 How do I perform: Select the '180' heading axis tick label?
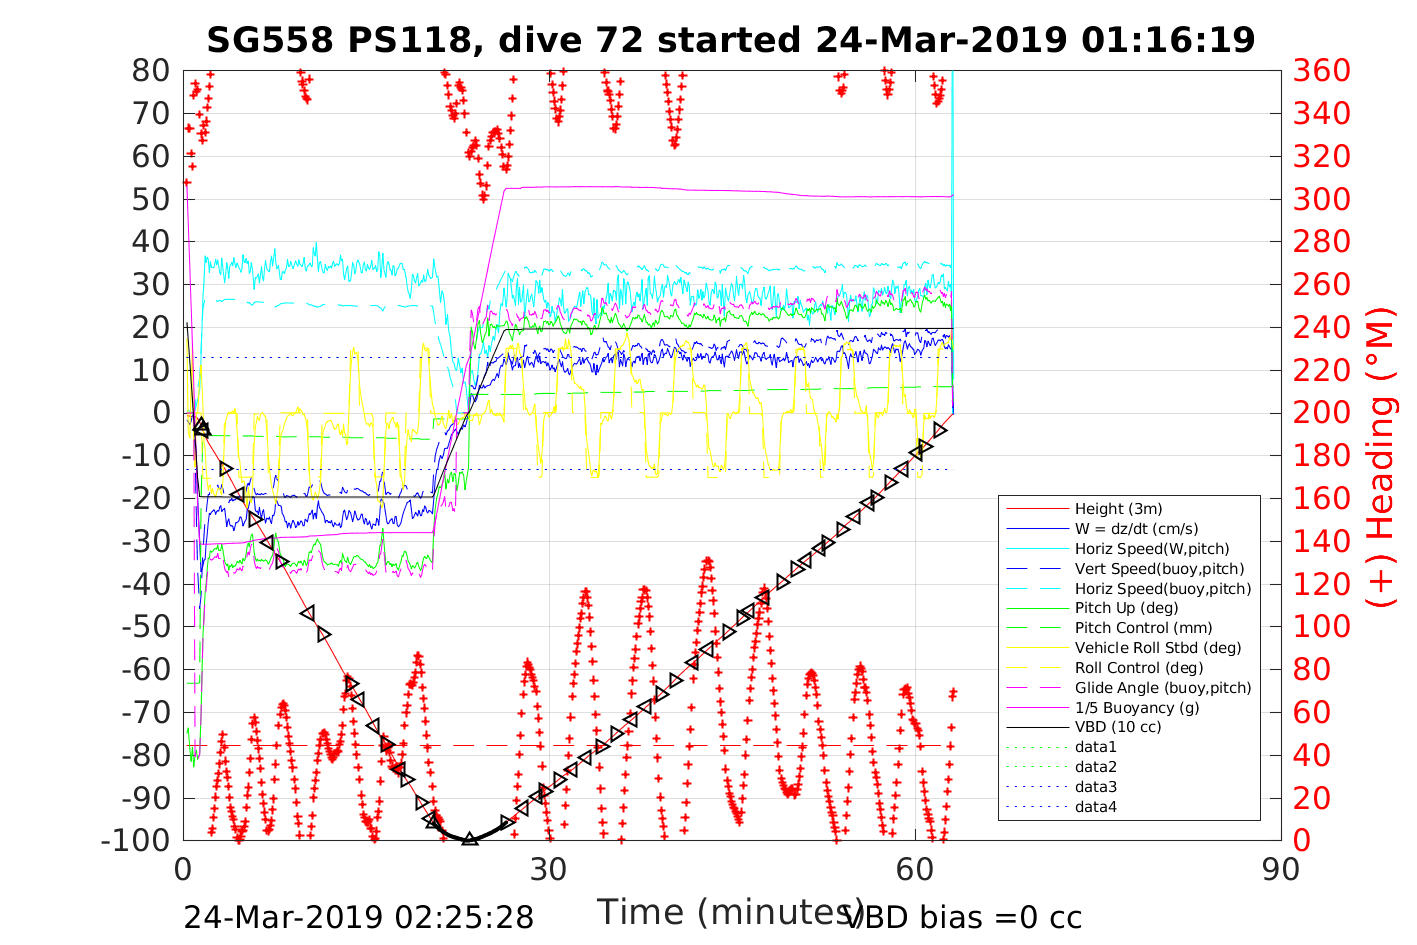click(1322, 456)
